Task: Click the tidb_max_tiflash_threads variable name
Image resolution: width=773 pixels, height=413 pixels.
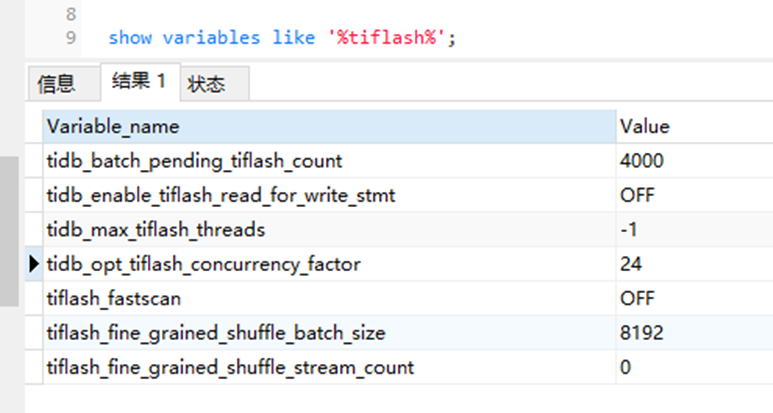Action: [156, 230]
